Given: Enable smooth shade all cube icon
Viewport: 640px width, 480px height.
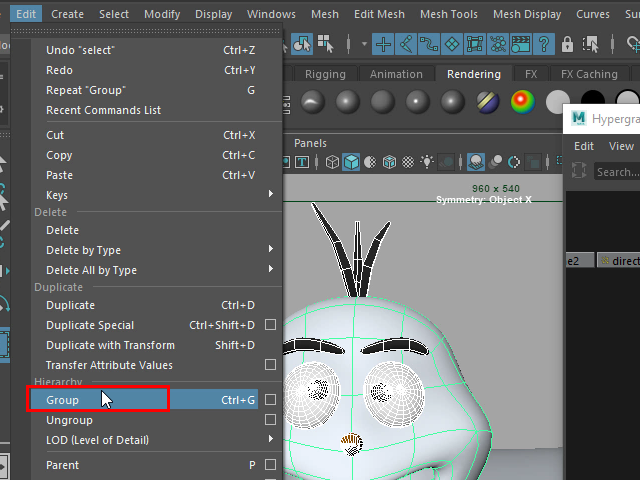Looking at the screenshot, I should coord(351,162).
